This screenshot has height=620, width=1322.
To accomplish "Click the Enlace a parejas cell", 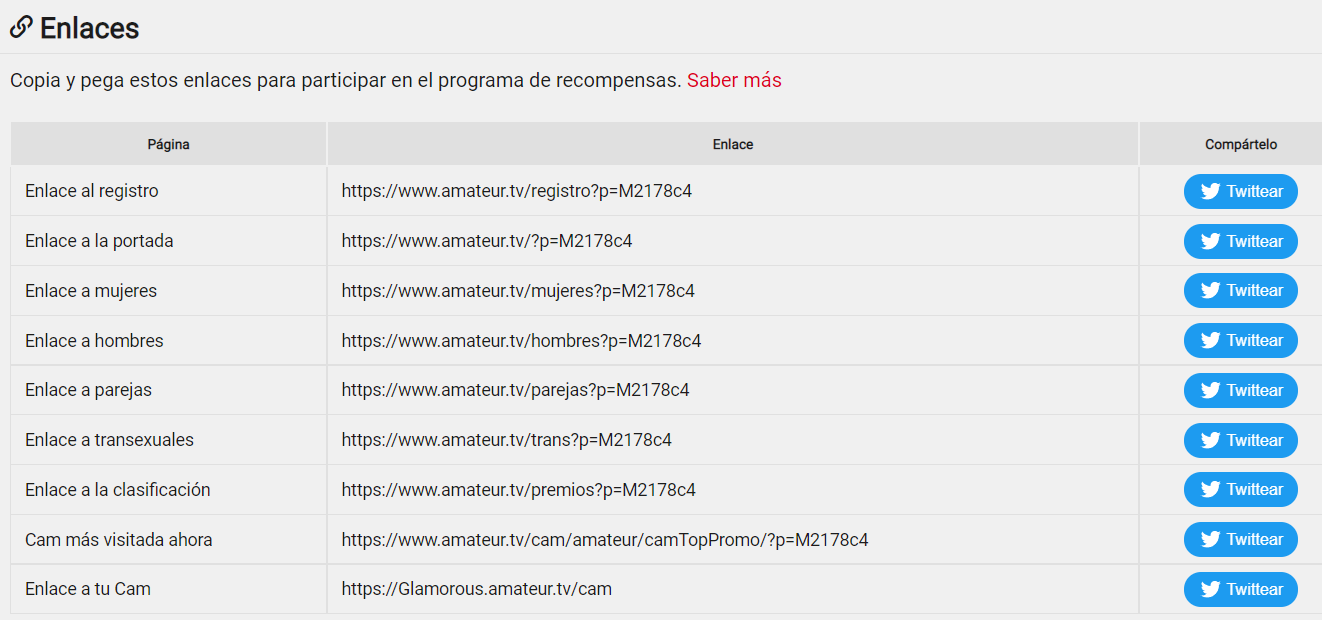I will [168, 390].
